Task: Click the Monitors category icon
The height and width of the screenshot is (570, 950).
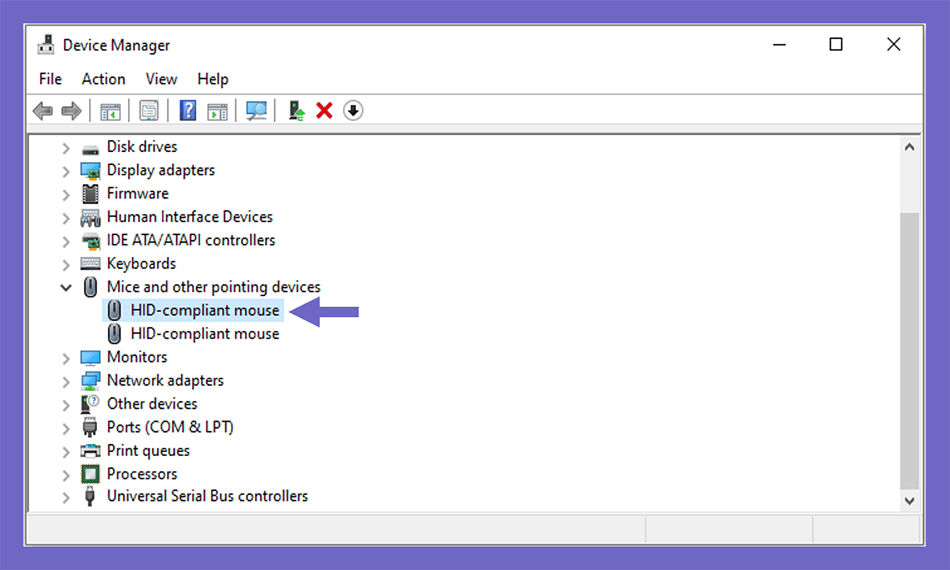Action: coord(90,357)
